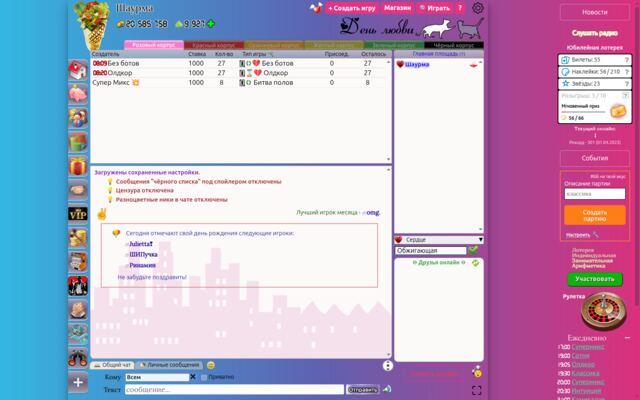Open the VIP sidebar icon
The width and height of the screenshot is (640, 400).
click(78, 214)
